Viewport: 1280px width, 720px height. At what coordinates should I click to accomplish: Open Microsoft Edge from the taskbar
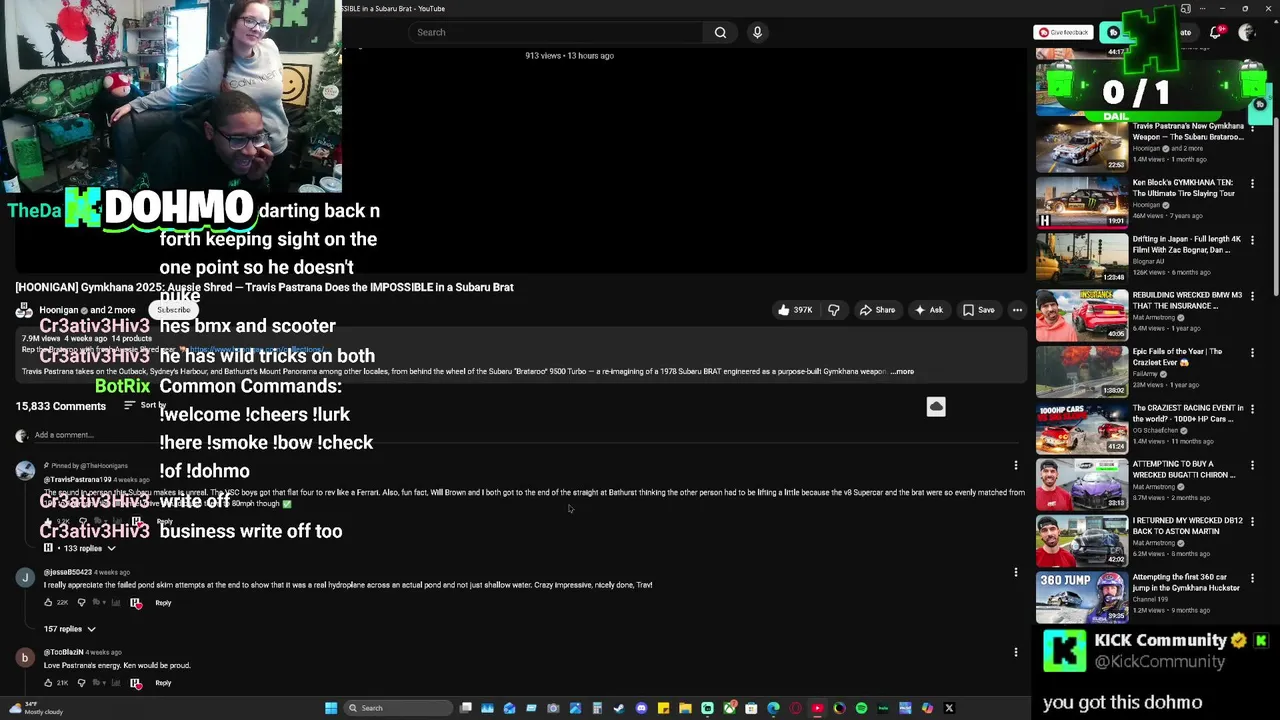click(x=773, y=708)
